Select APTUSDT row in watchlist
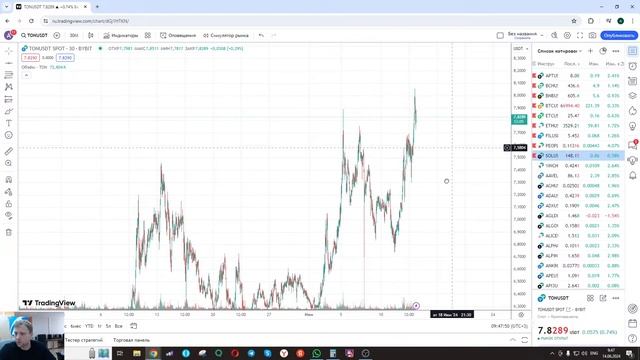This screenshot has height=360, width=640. 578,76
